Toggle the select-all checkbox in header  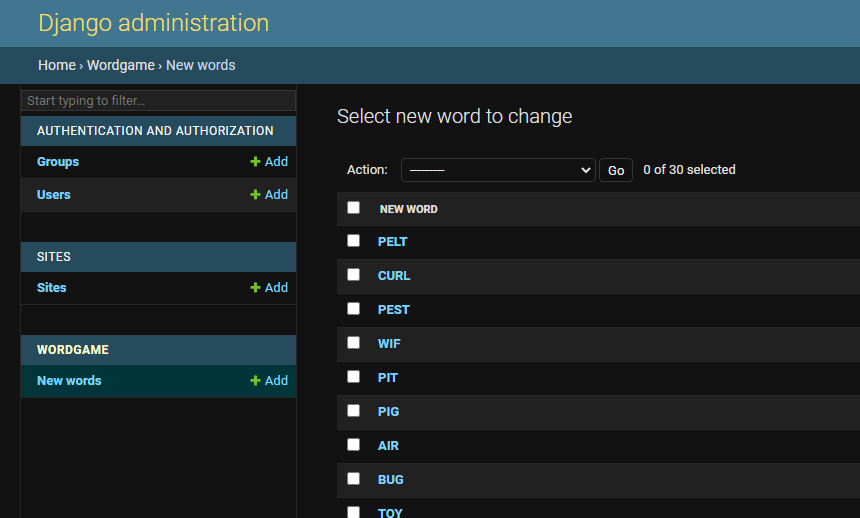click(353, 208)
